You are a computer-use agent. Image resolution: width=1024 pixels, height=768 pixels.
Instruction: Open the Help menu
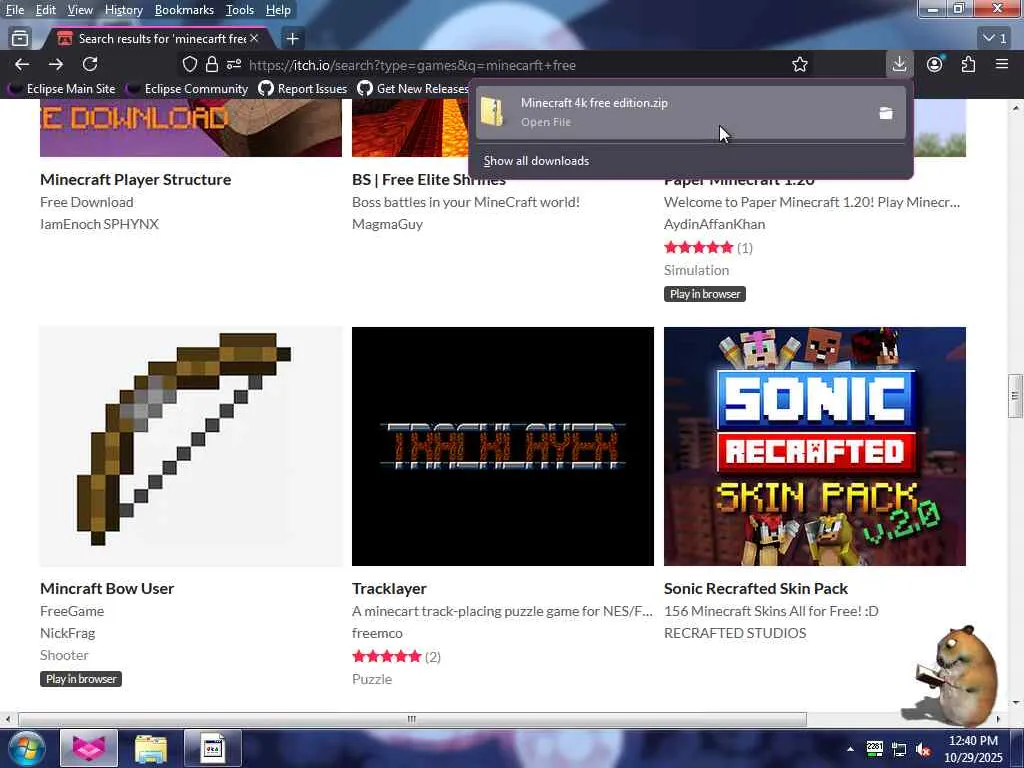pyautogui.click(x=278, y=10)
